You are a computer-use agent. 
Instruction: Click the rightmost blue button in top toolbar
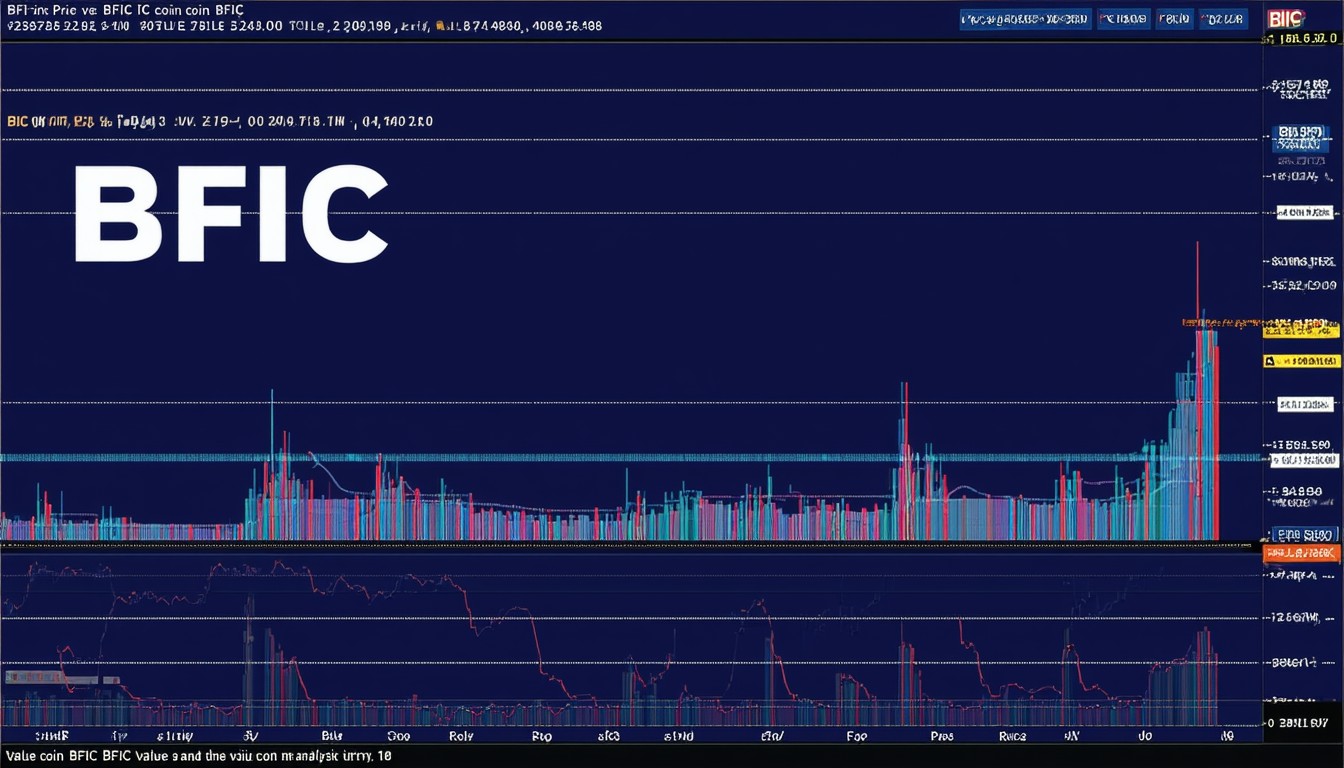(x=1223, y=19)
